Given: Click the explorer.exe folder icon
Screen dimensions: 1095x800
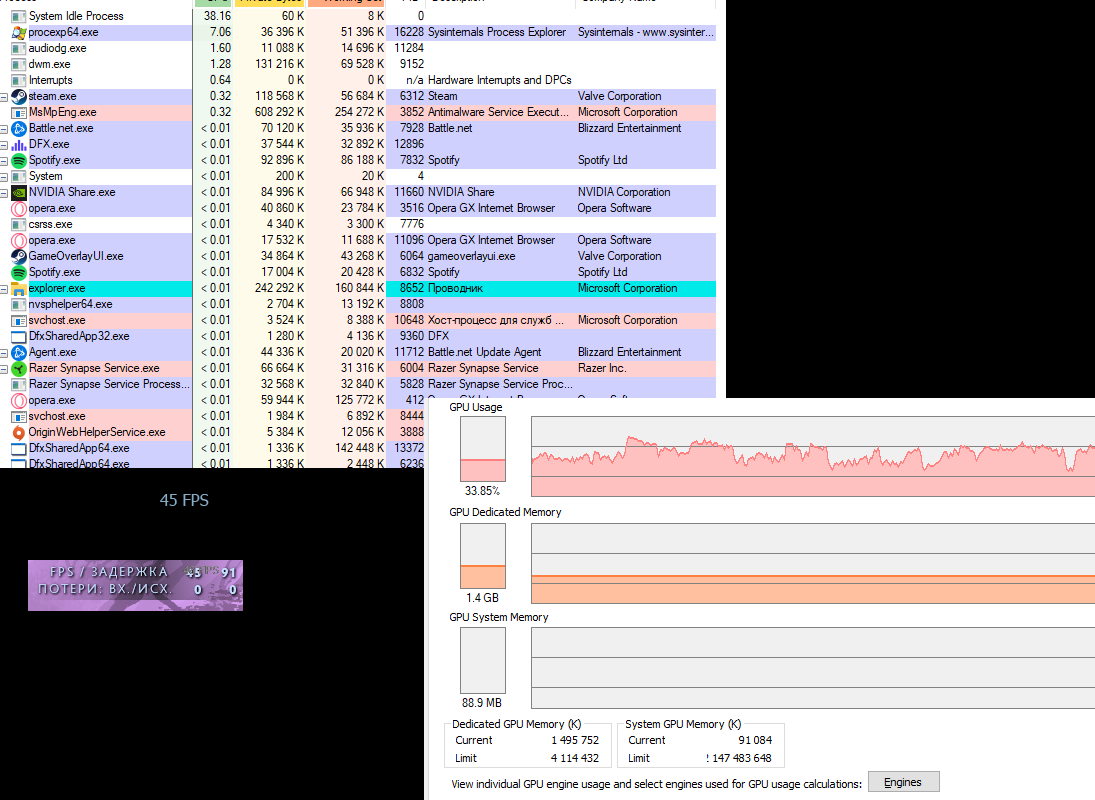Looking at the screenshot, I should (19, 288).
